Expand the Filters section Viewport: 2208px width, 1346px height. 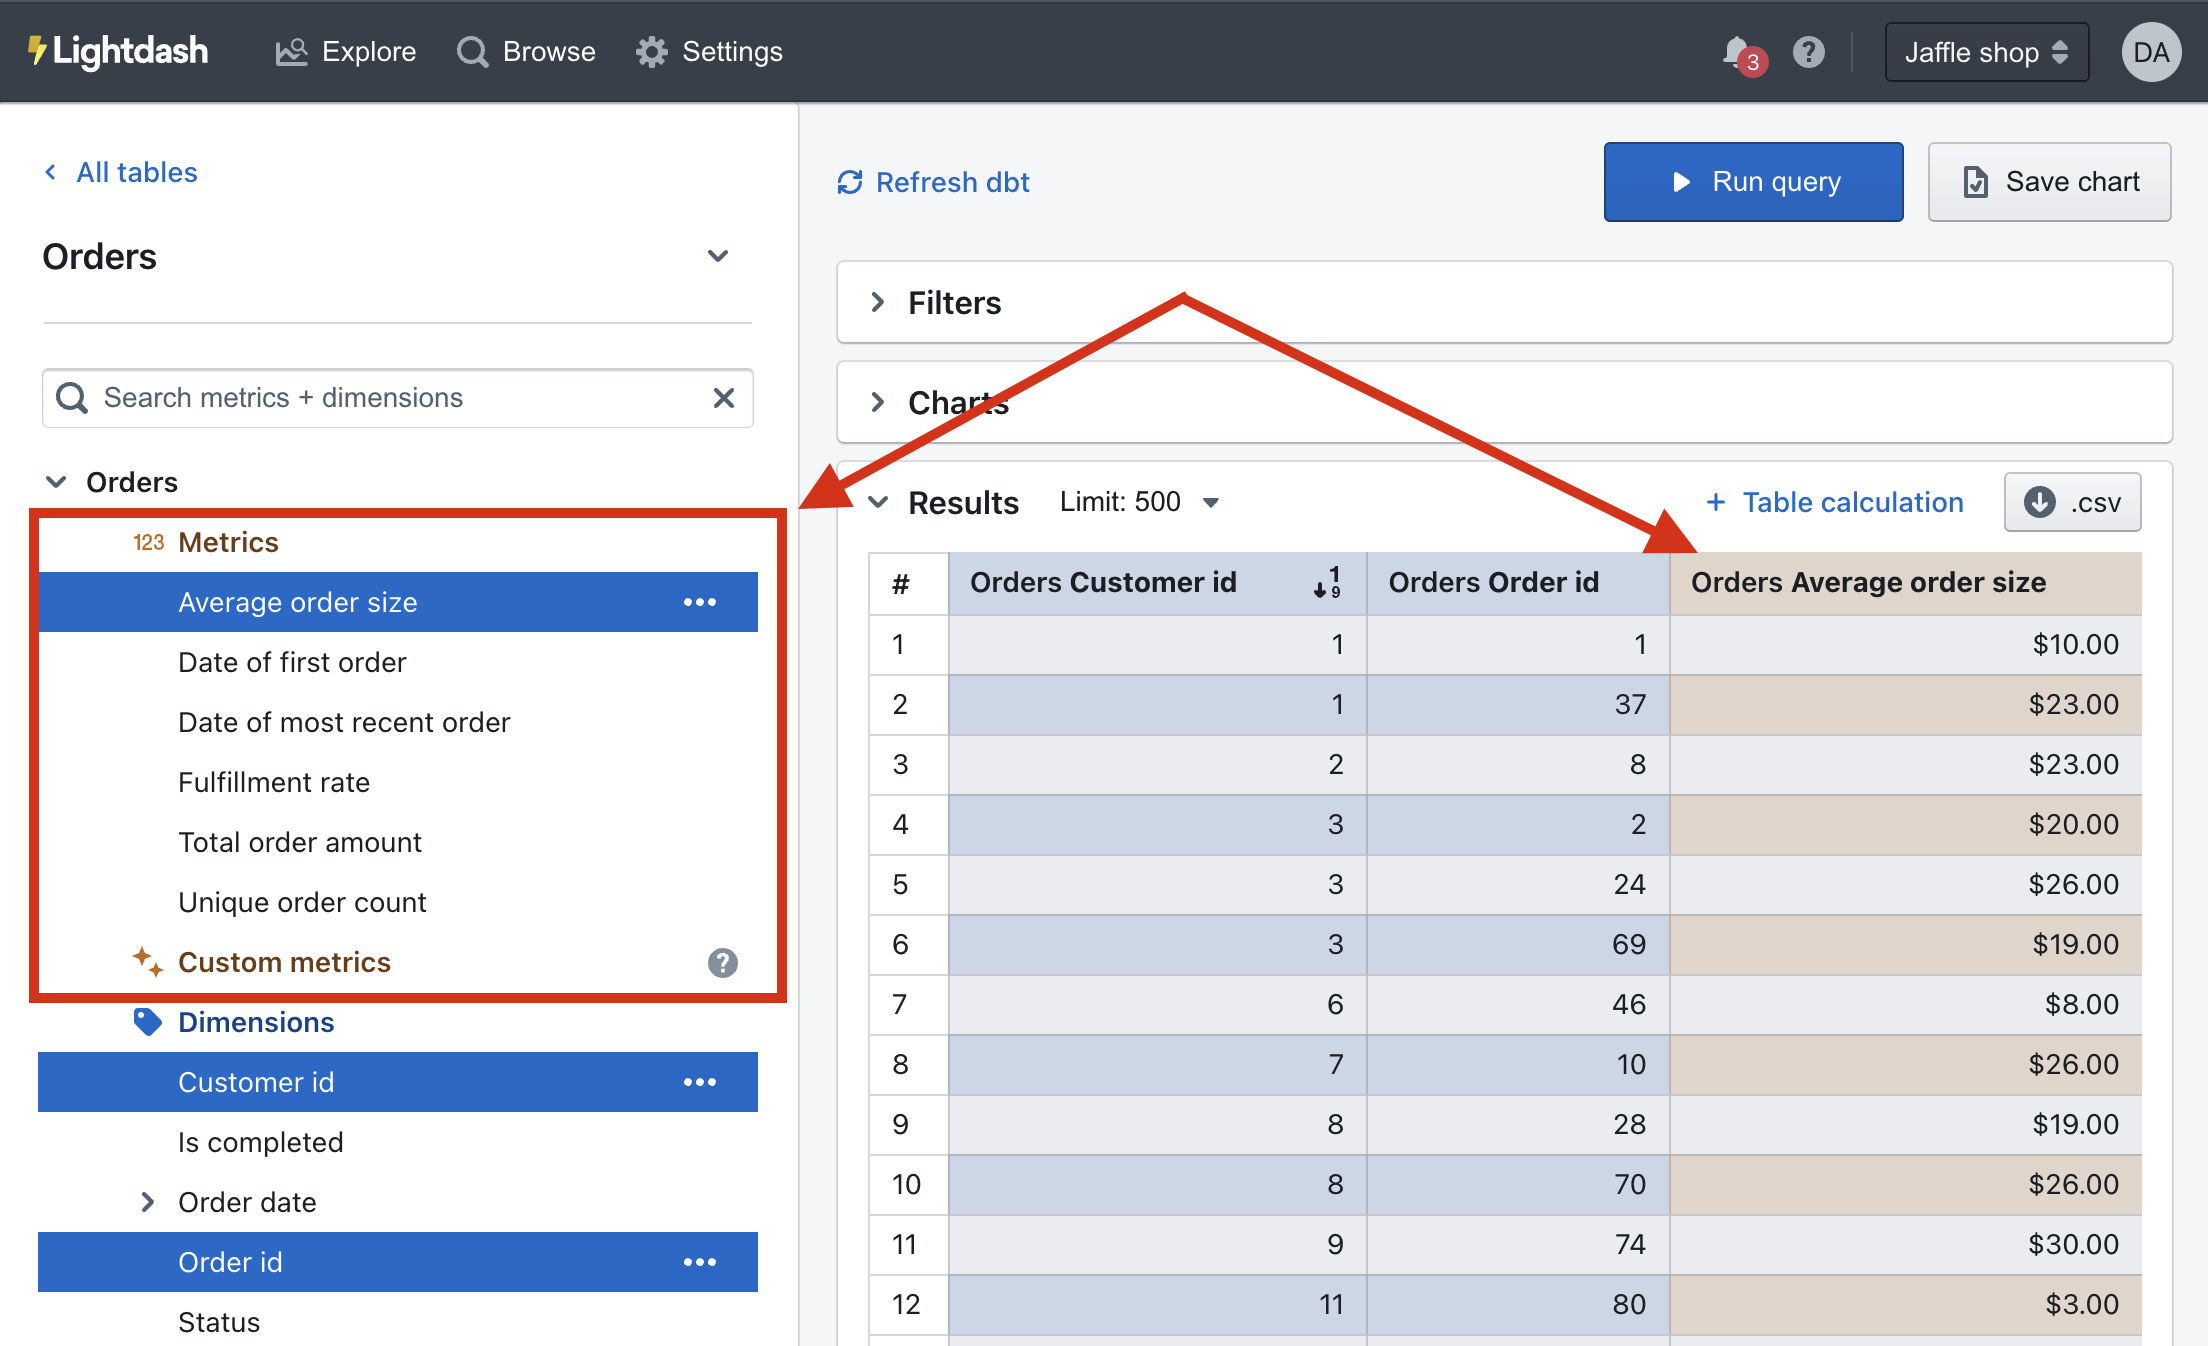[x=952, y=302]
